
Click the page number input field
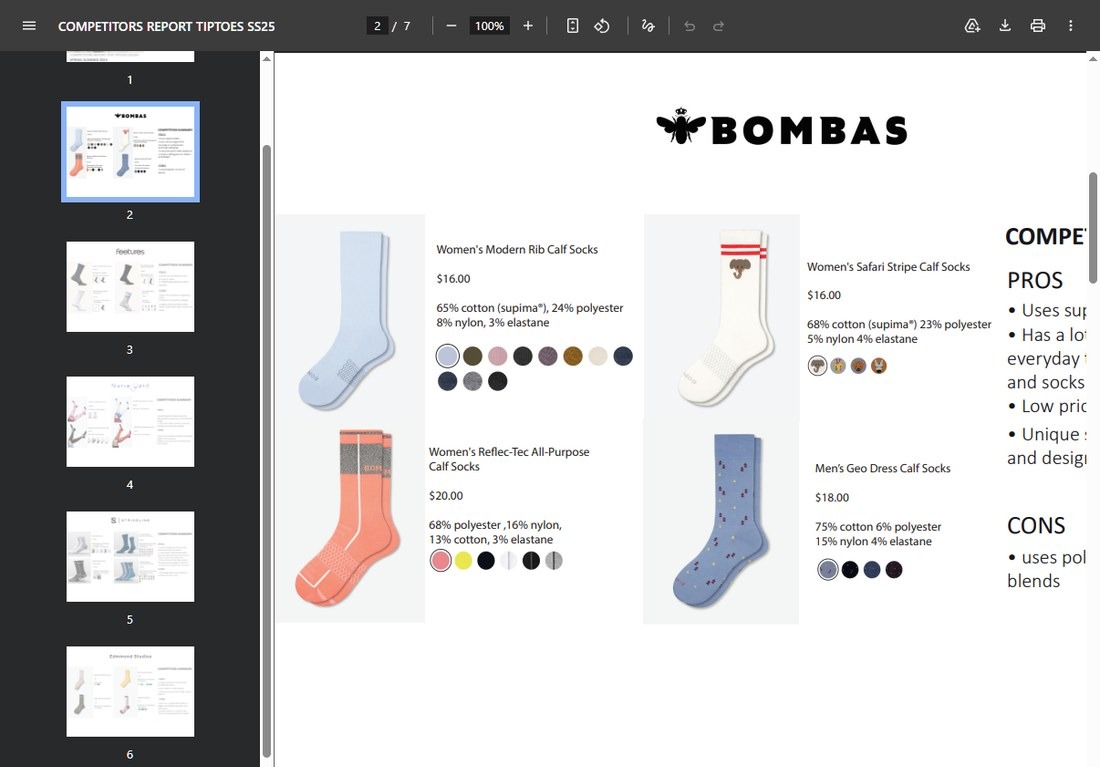point(377,26)
